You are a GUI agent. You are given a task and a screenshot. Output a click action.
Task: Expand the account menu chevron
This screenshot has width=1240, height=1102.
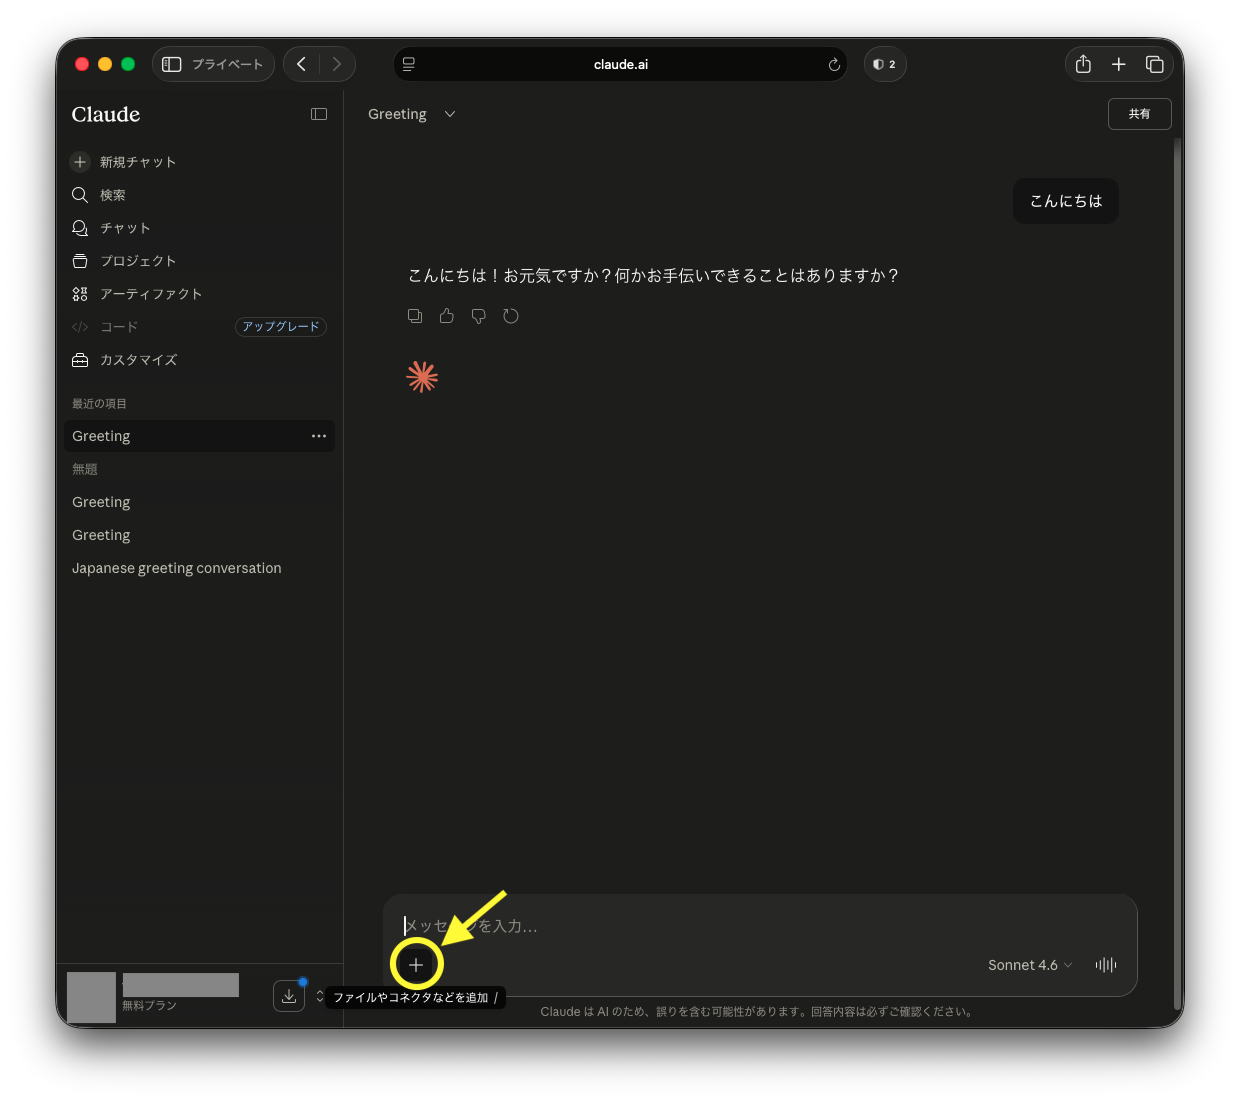[x=320, y=996]
